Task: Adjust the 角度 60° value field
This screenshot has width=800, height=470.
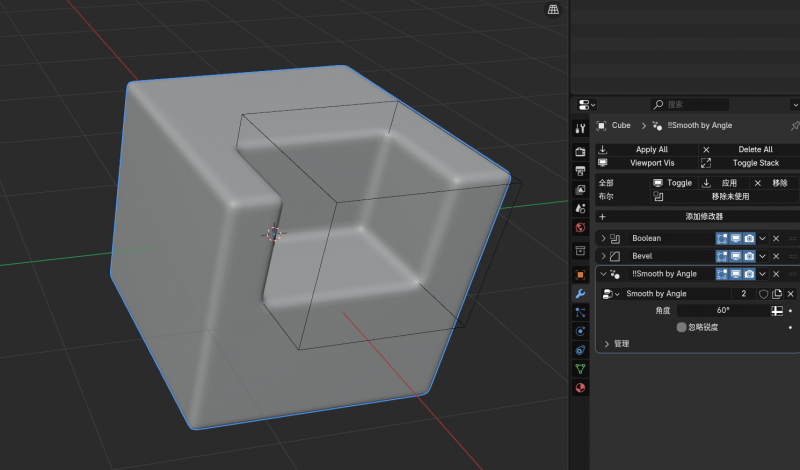Action: 723,310
